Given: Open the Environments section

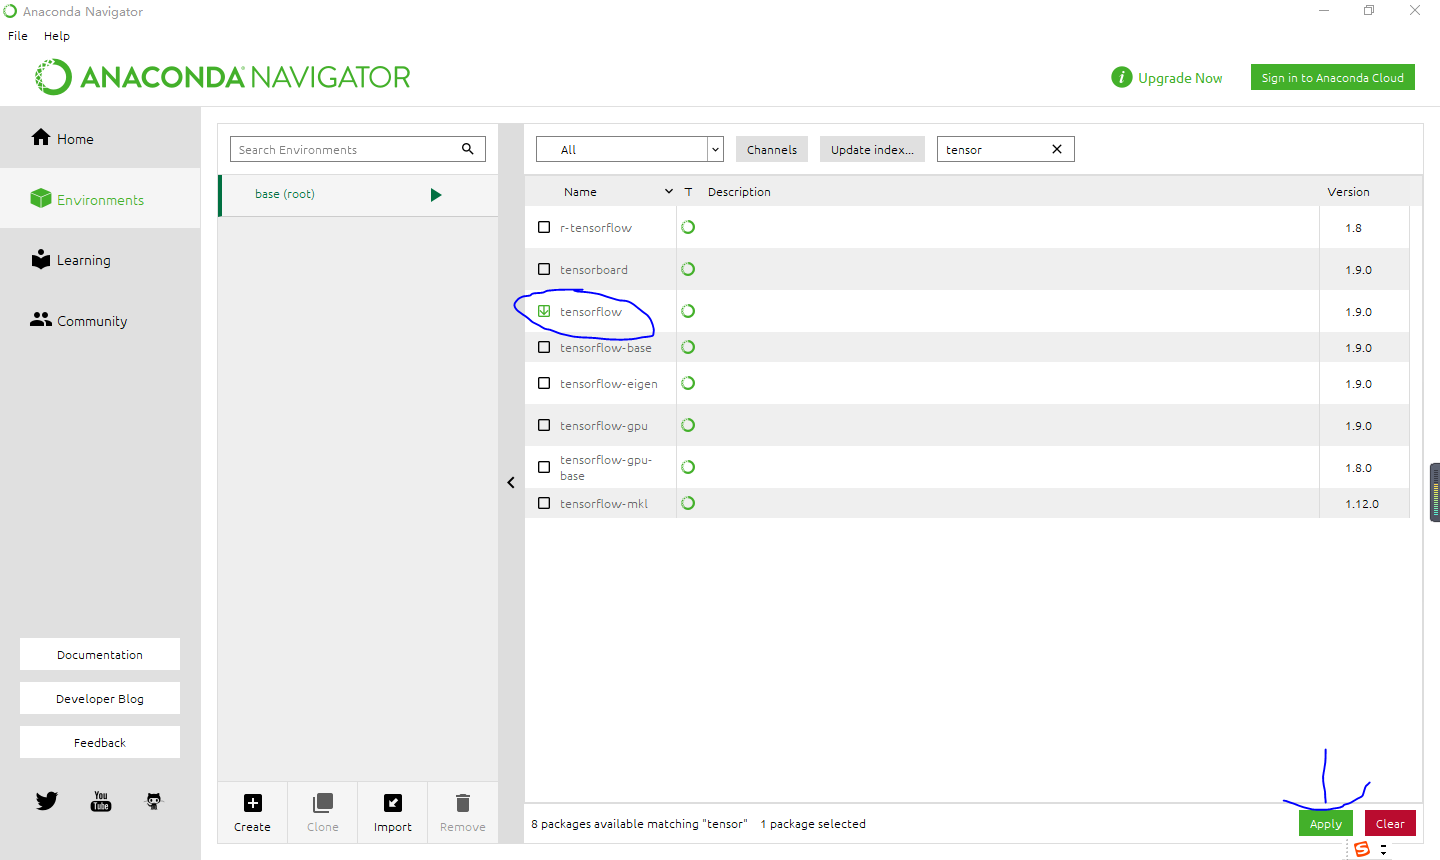Looking at the screenshot, I should (x=100, y=199).
